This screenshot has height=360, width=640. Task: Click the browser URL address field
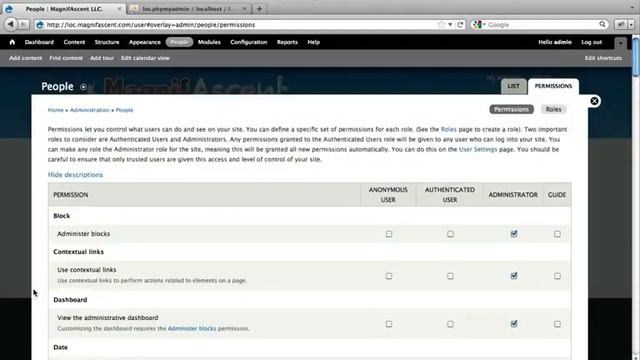pos(241,25)
